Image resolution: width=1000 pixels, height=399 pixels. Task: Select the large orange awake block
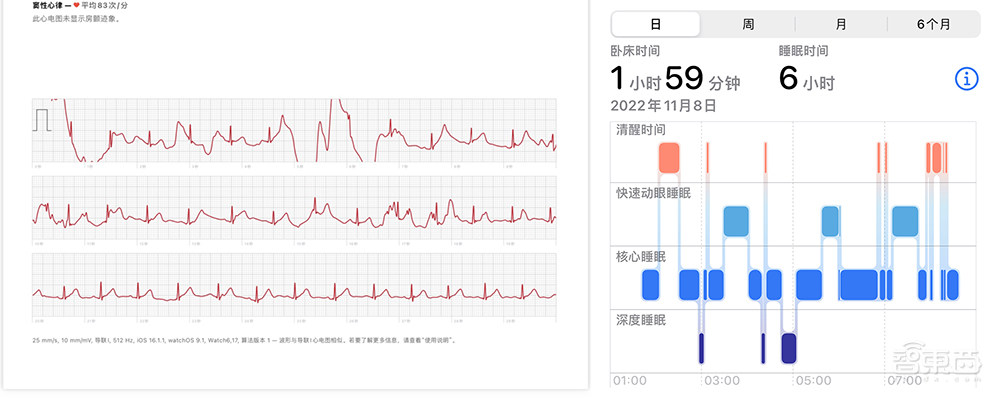tap(669, 158)
